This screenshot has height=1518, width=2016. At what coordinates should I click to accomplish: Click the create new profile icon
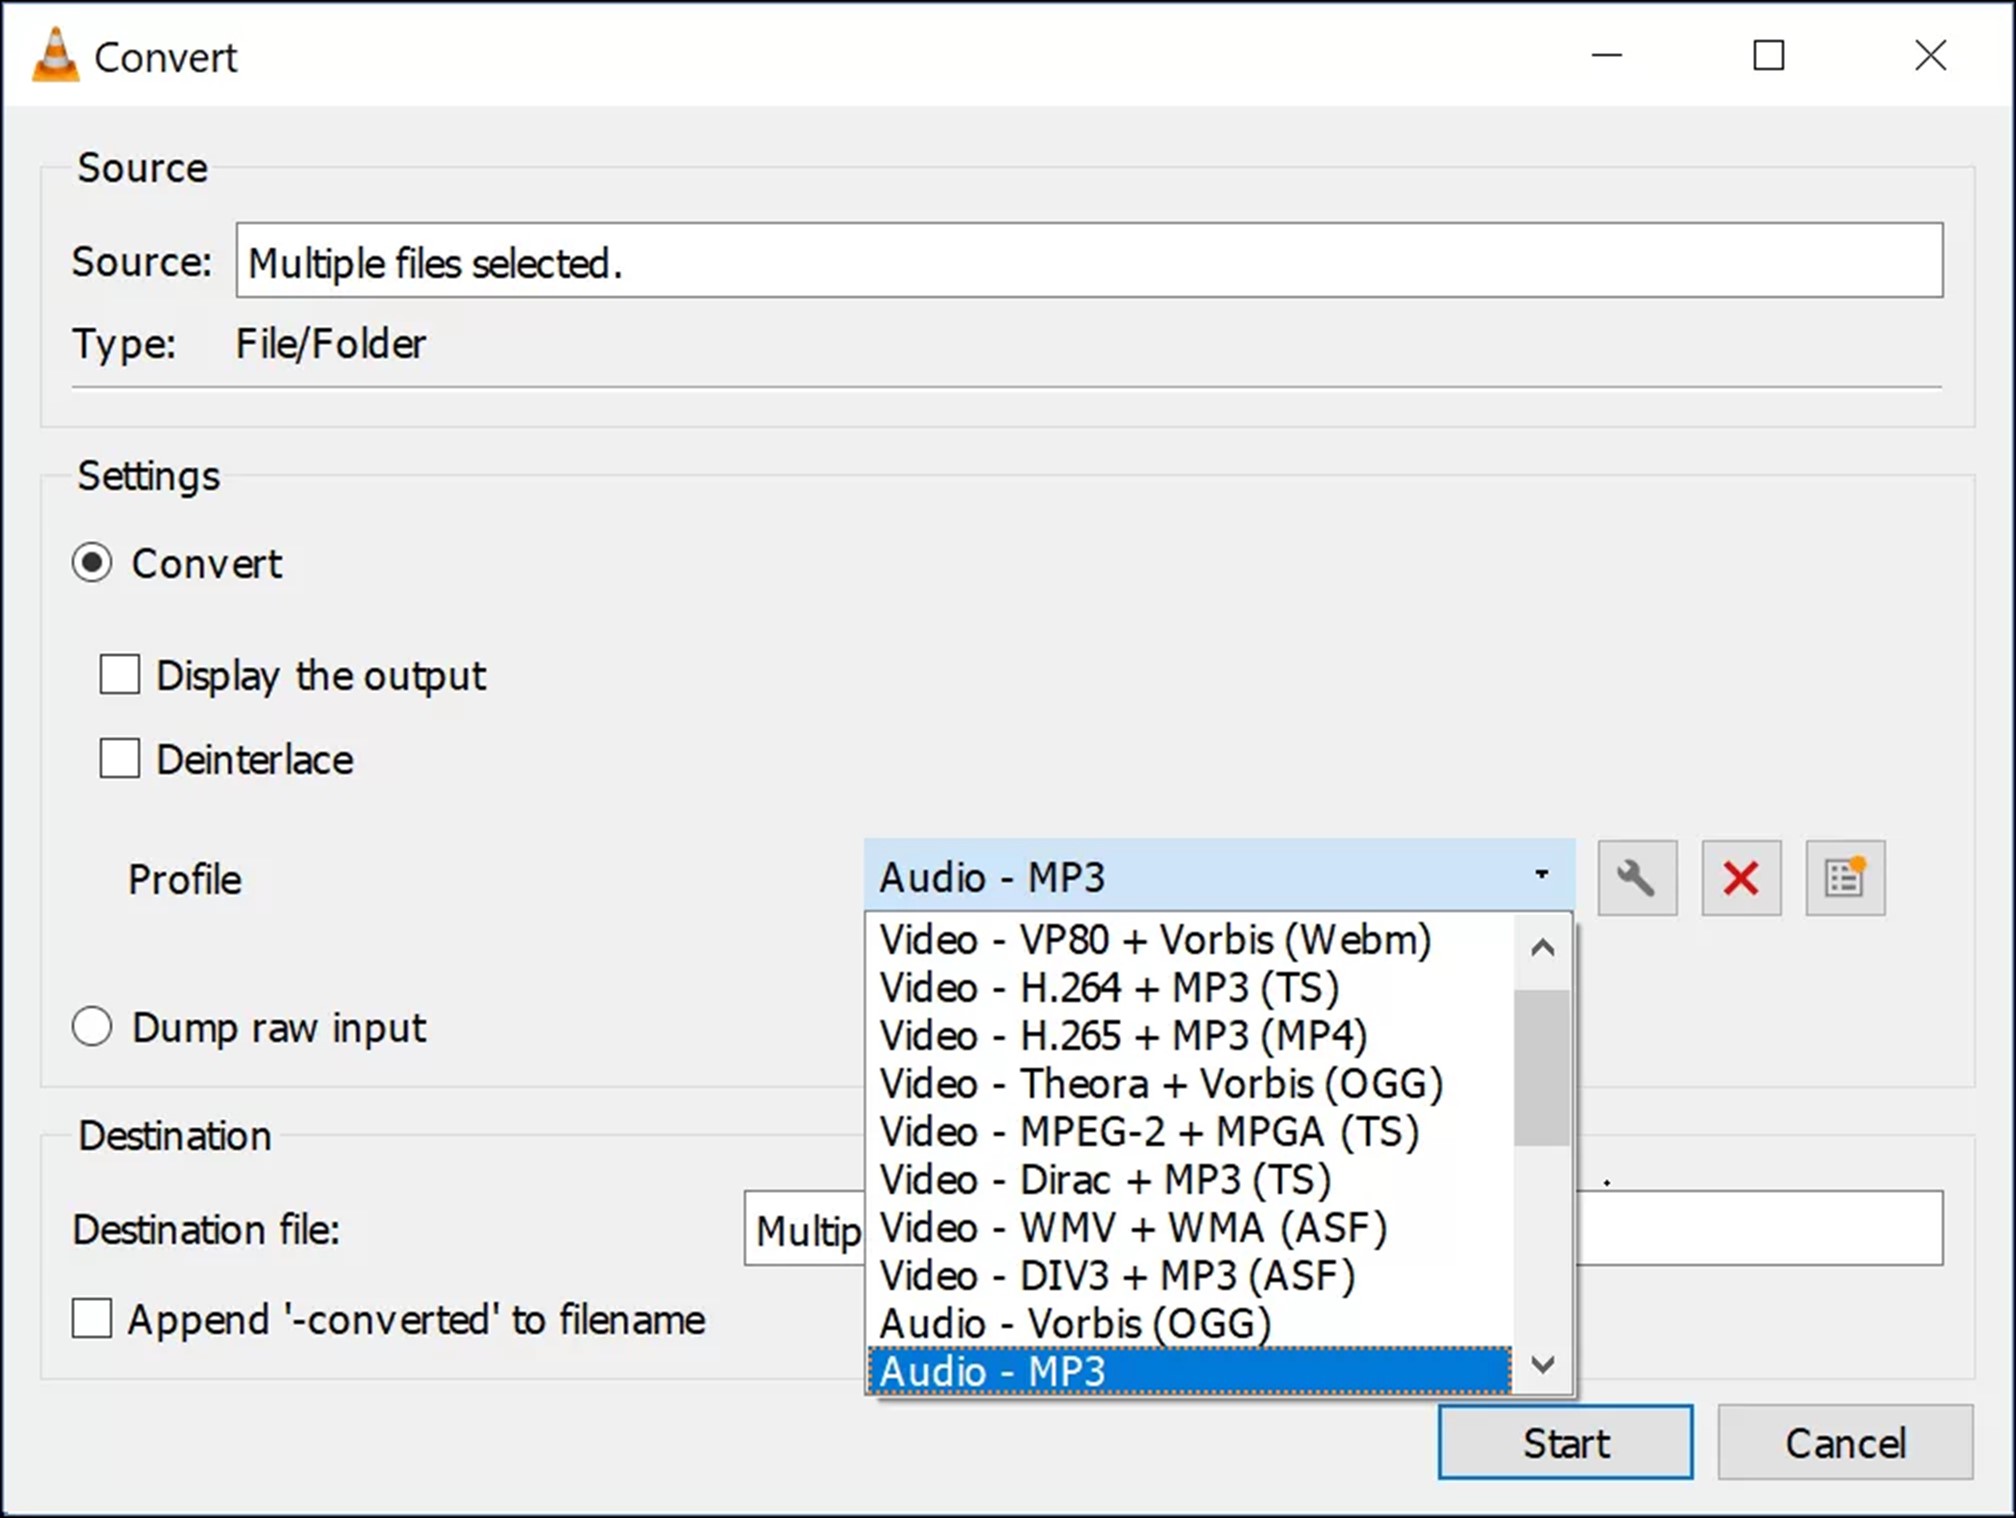[1845, 878]
